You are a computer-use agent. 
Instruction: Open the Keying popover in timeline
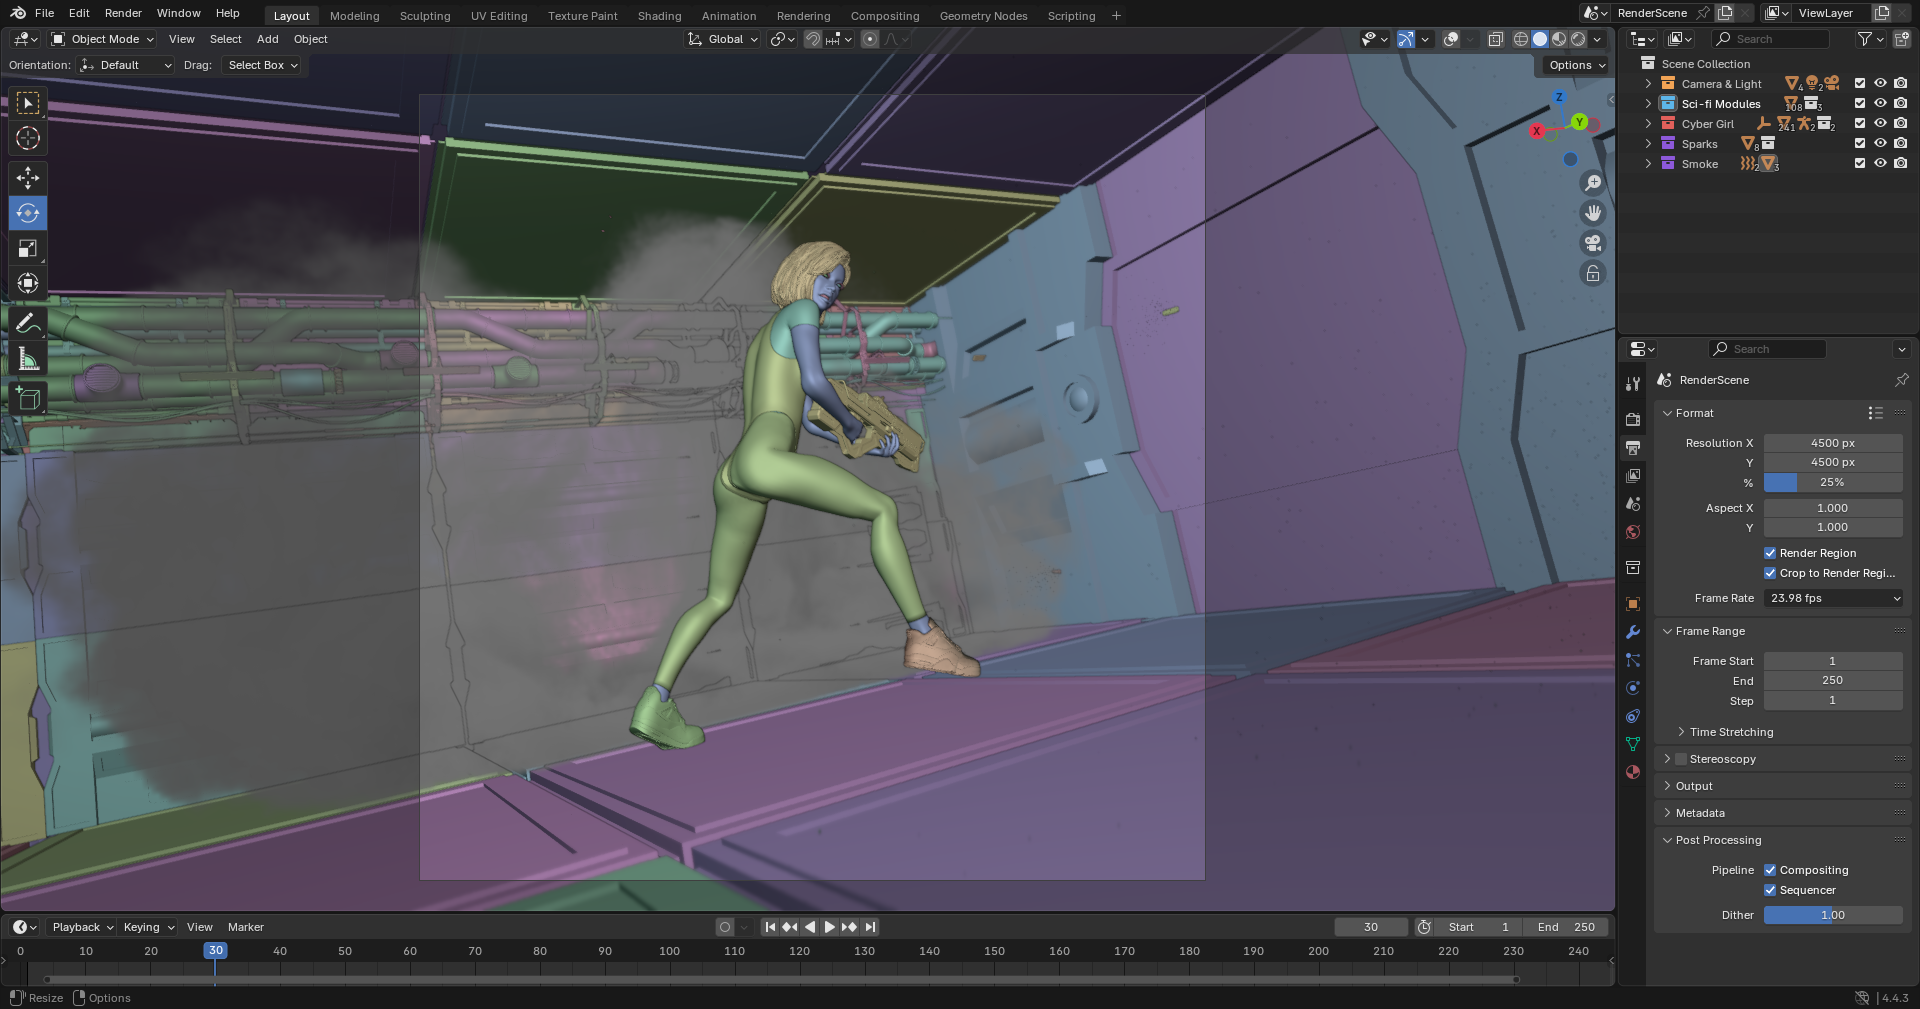[148, 927]
